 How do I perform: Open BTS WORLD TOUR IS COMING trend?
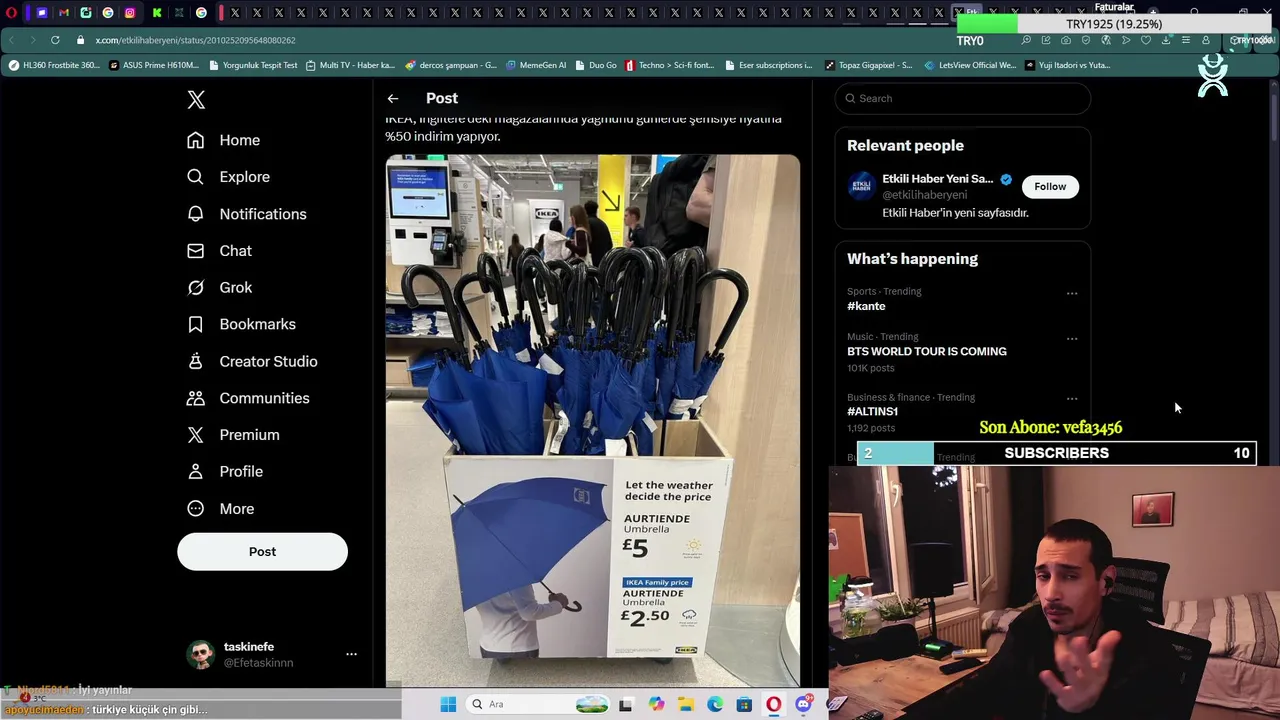(x=927, y=351)
